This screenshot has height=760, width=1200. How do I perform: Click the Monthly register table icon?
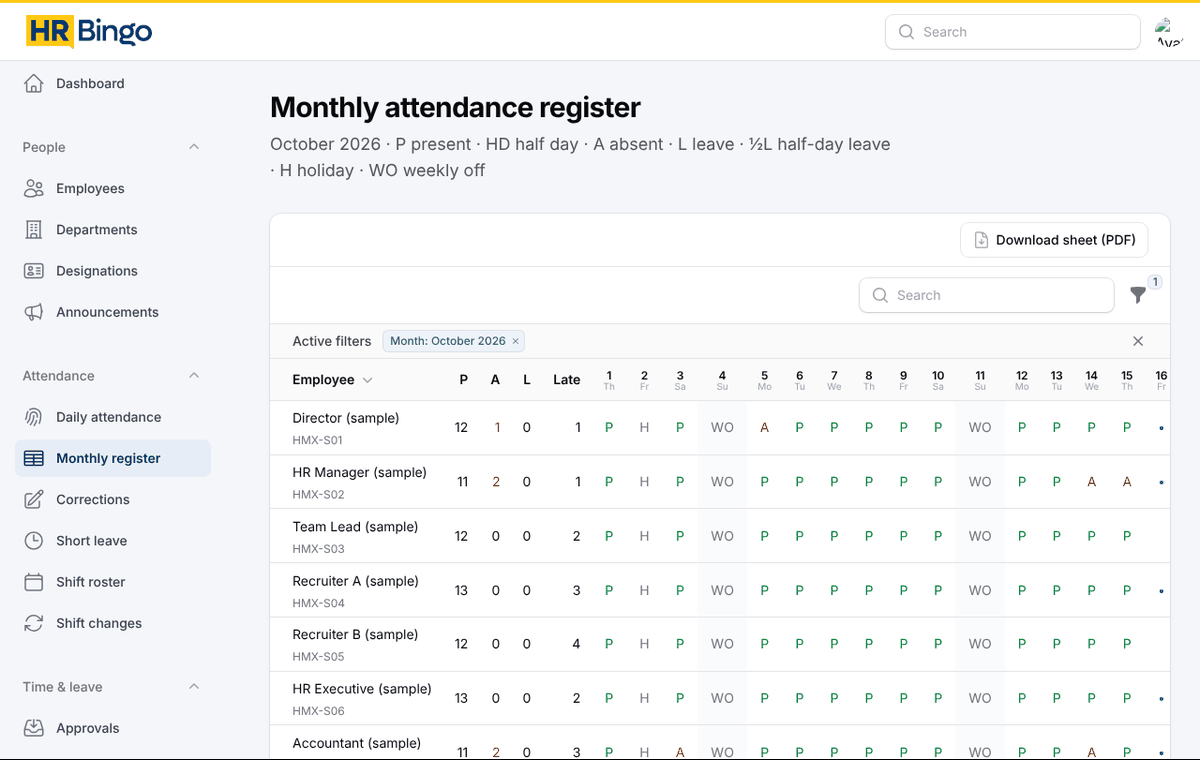[34, 458]
